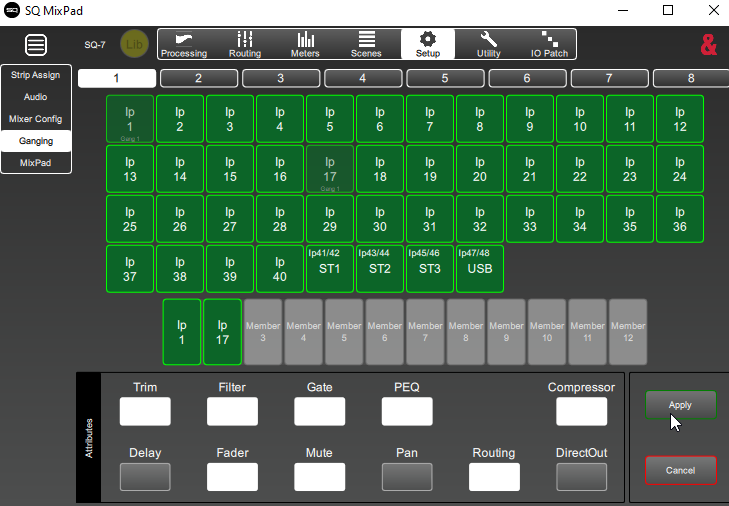Image resolution: width=729 pixels, height=506 pixels.
Task: Select gang tab 5
Action: [445, 78]
